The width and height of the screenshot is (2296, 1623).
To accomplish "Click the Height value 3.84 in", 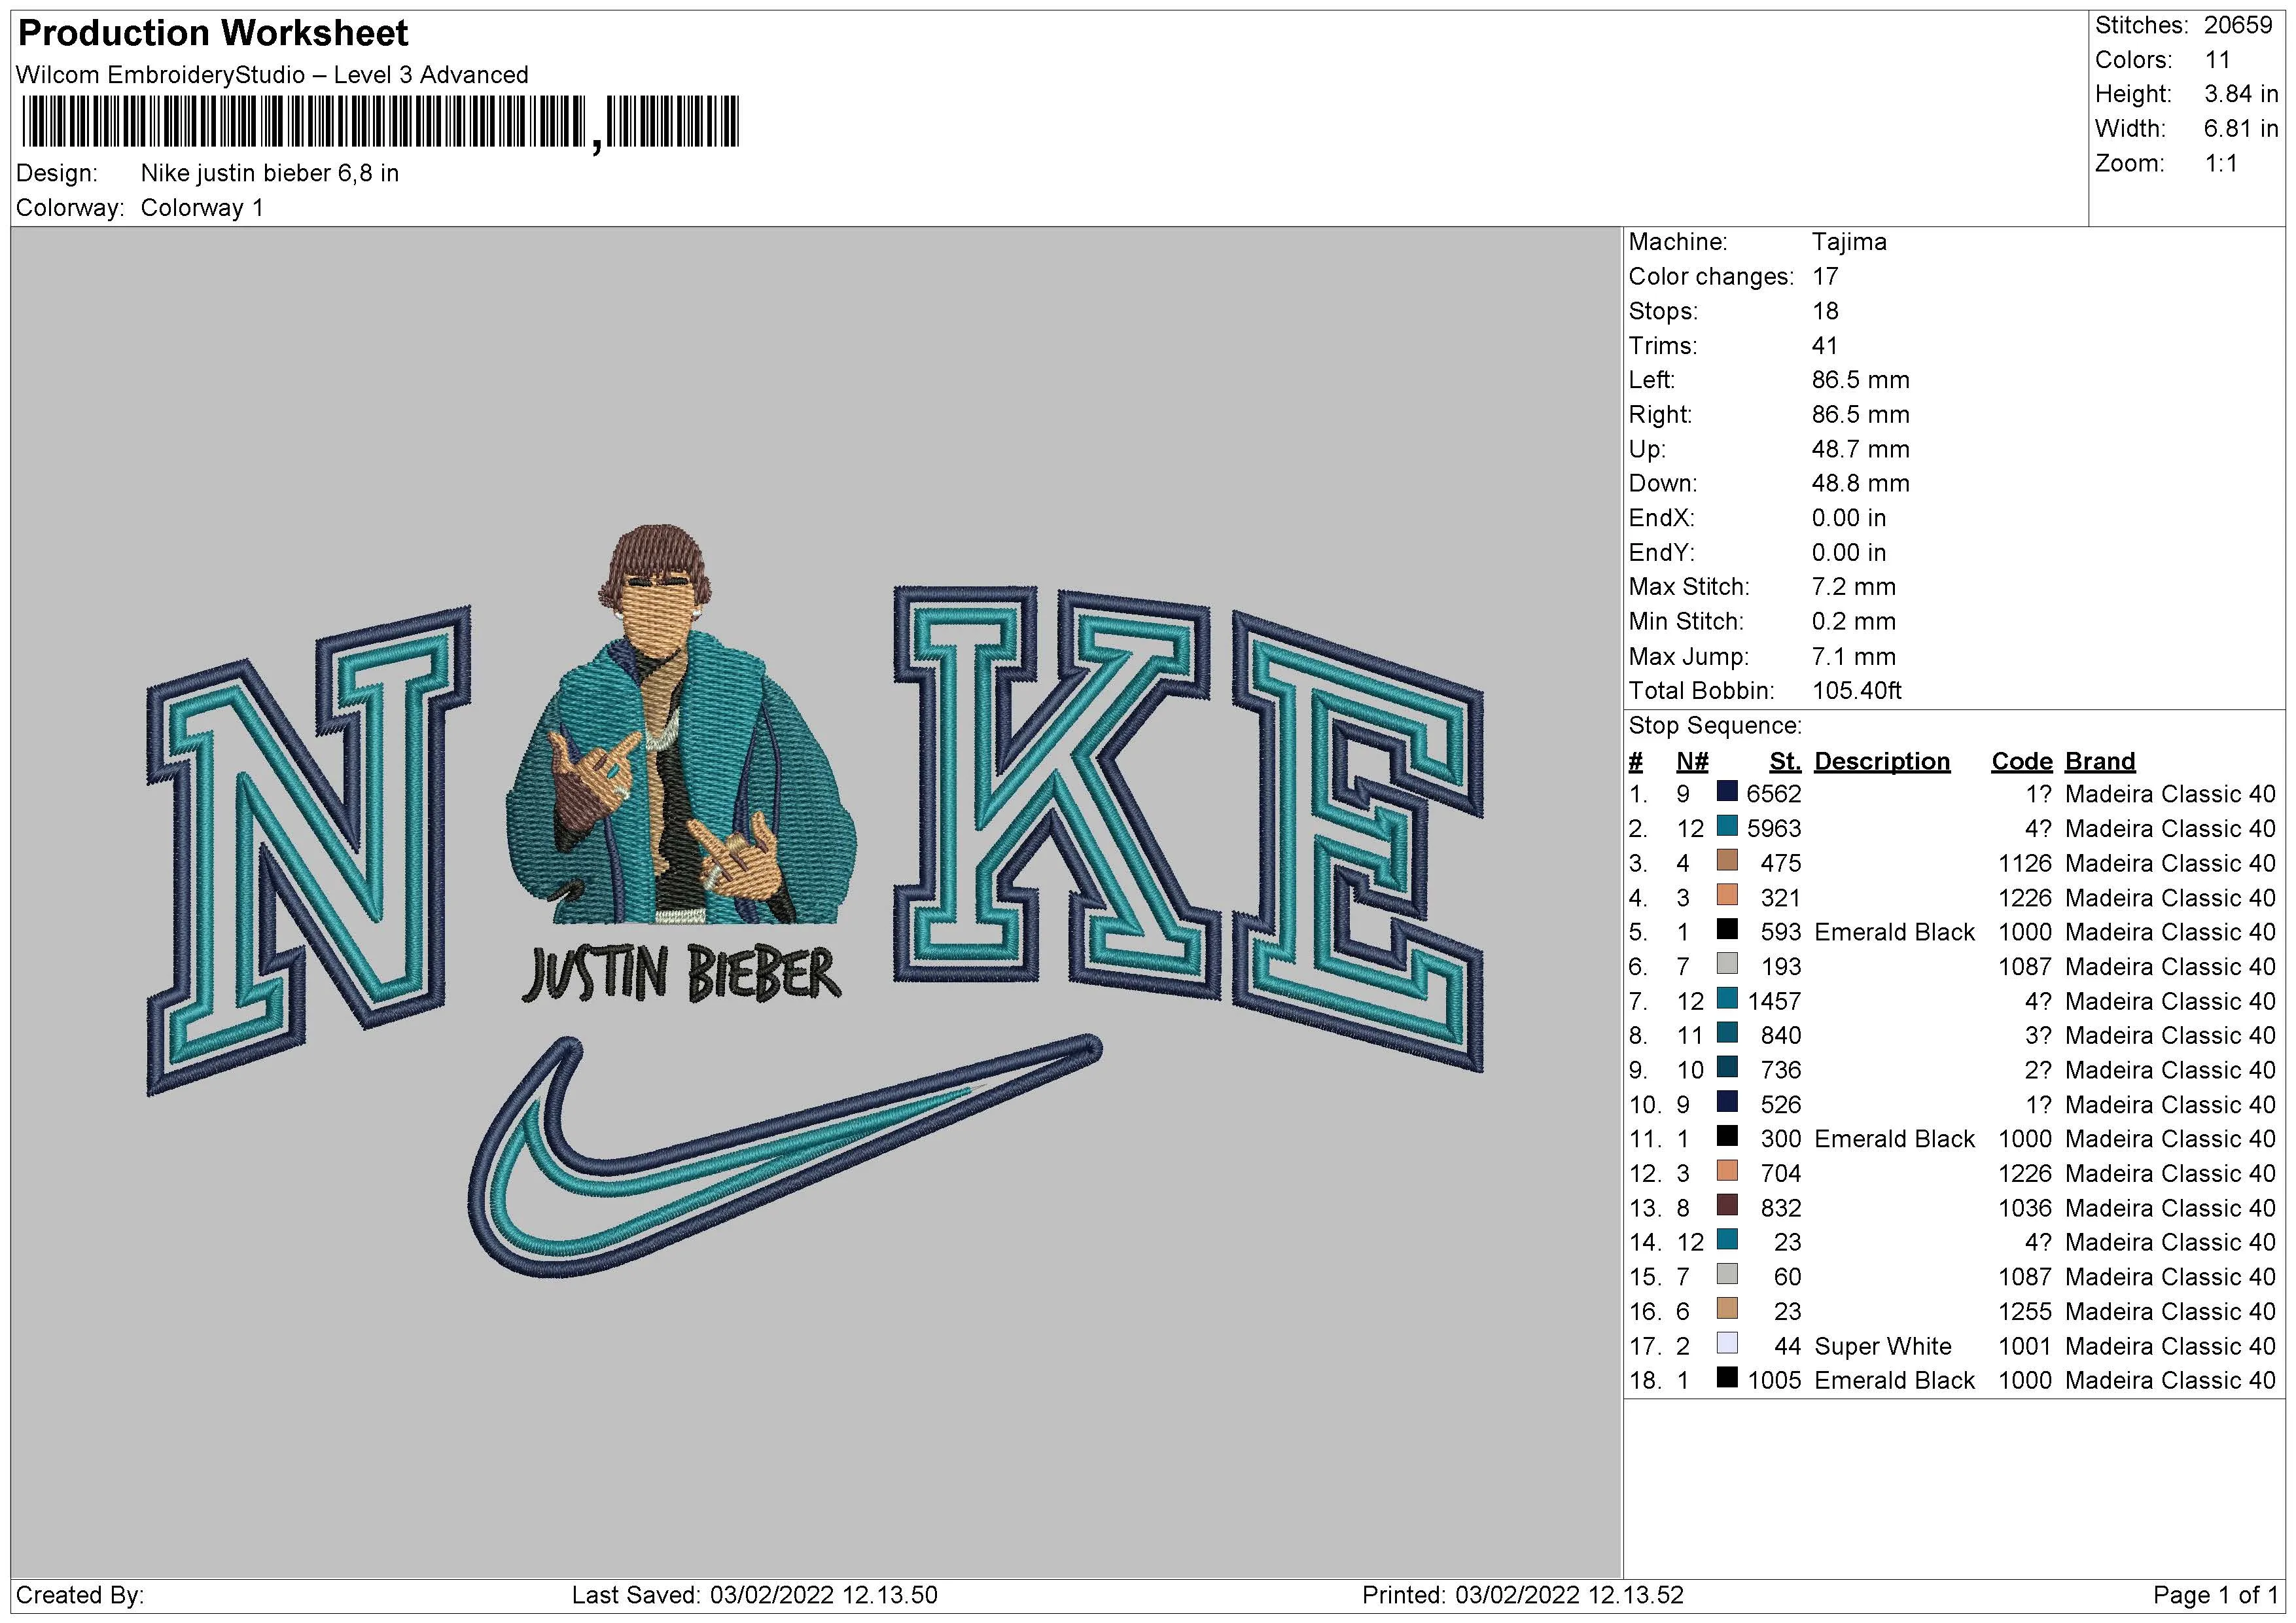I will pos(2241,94).
